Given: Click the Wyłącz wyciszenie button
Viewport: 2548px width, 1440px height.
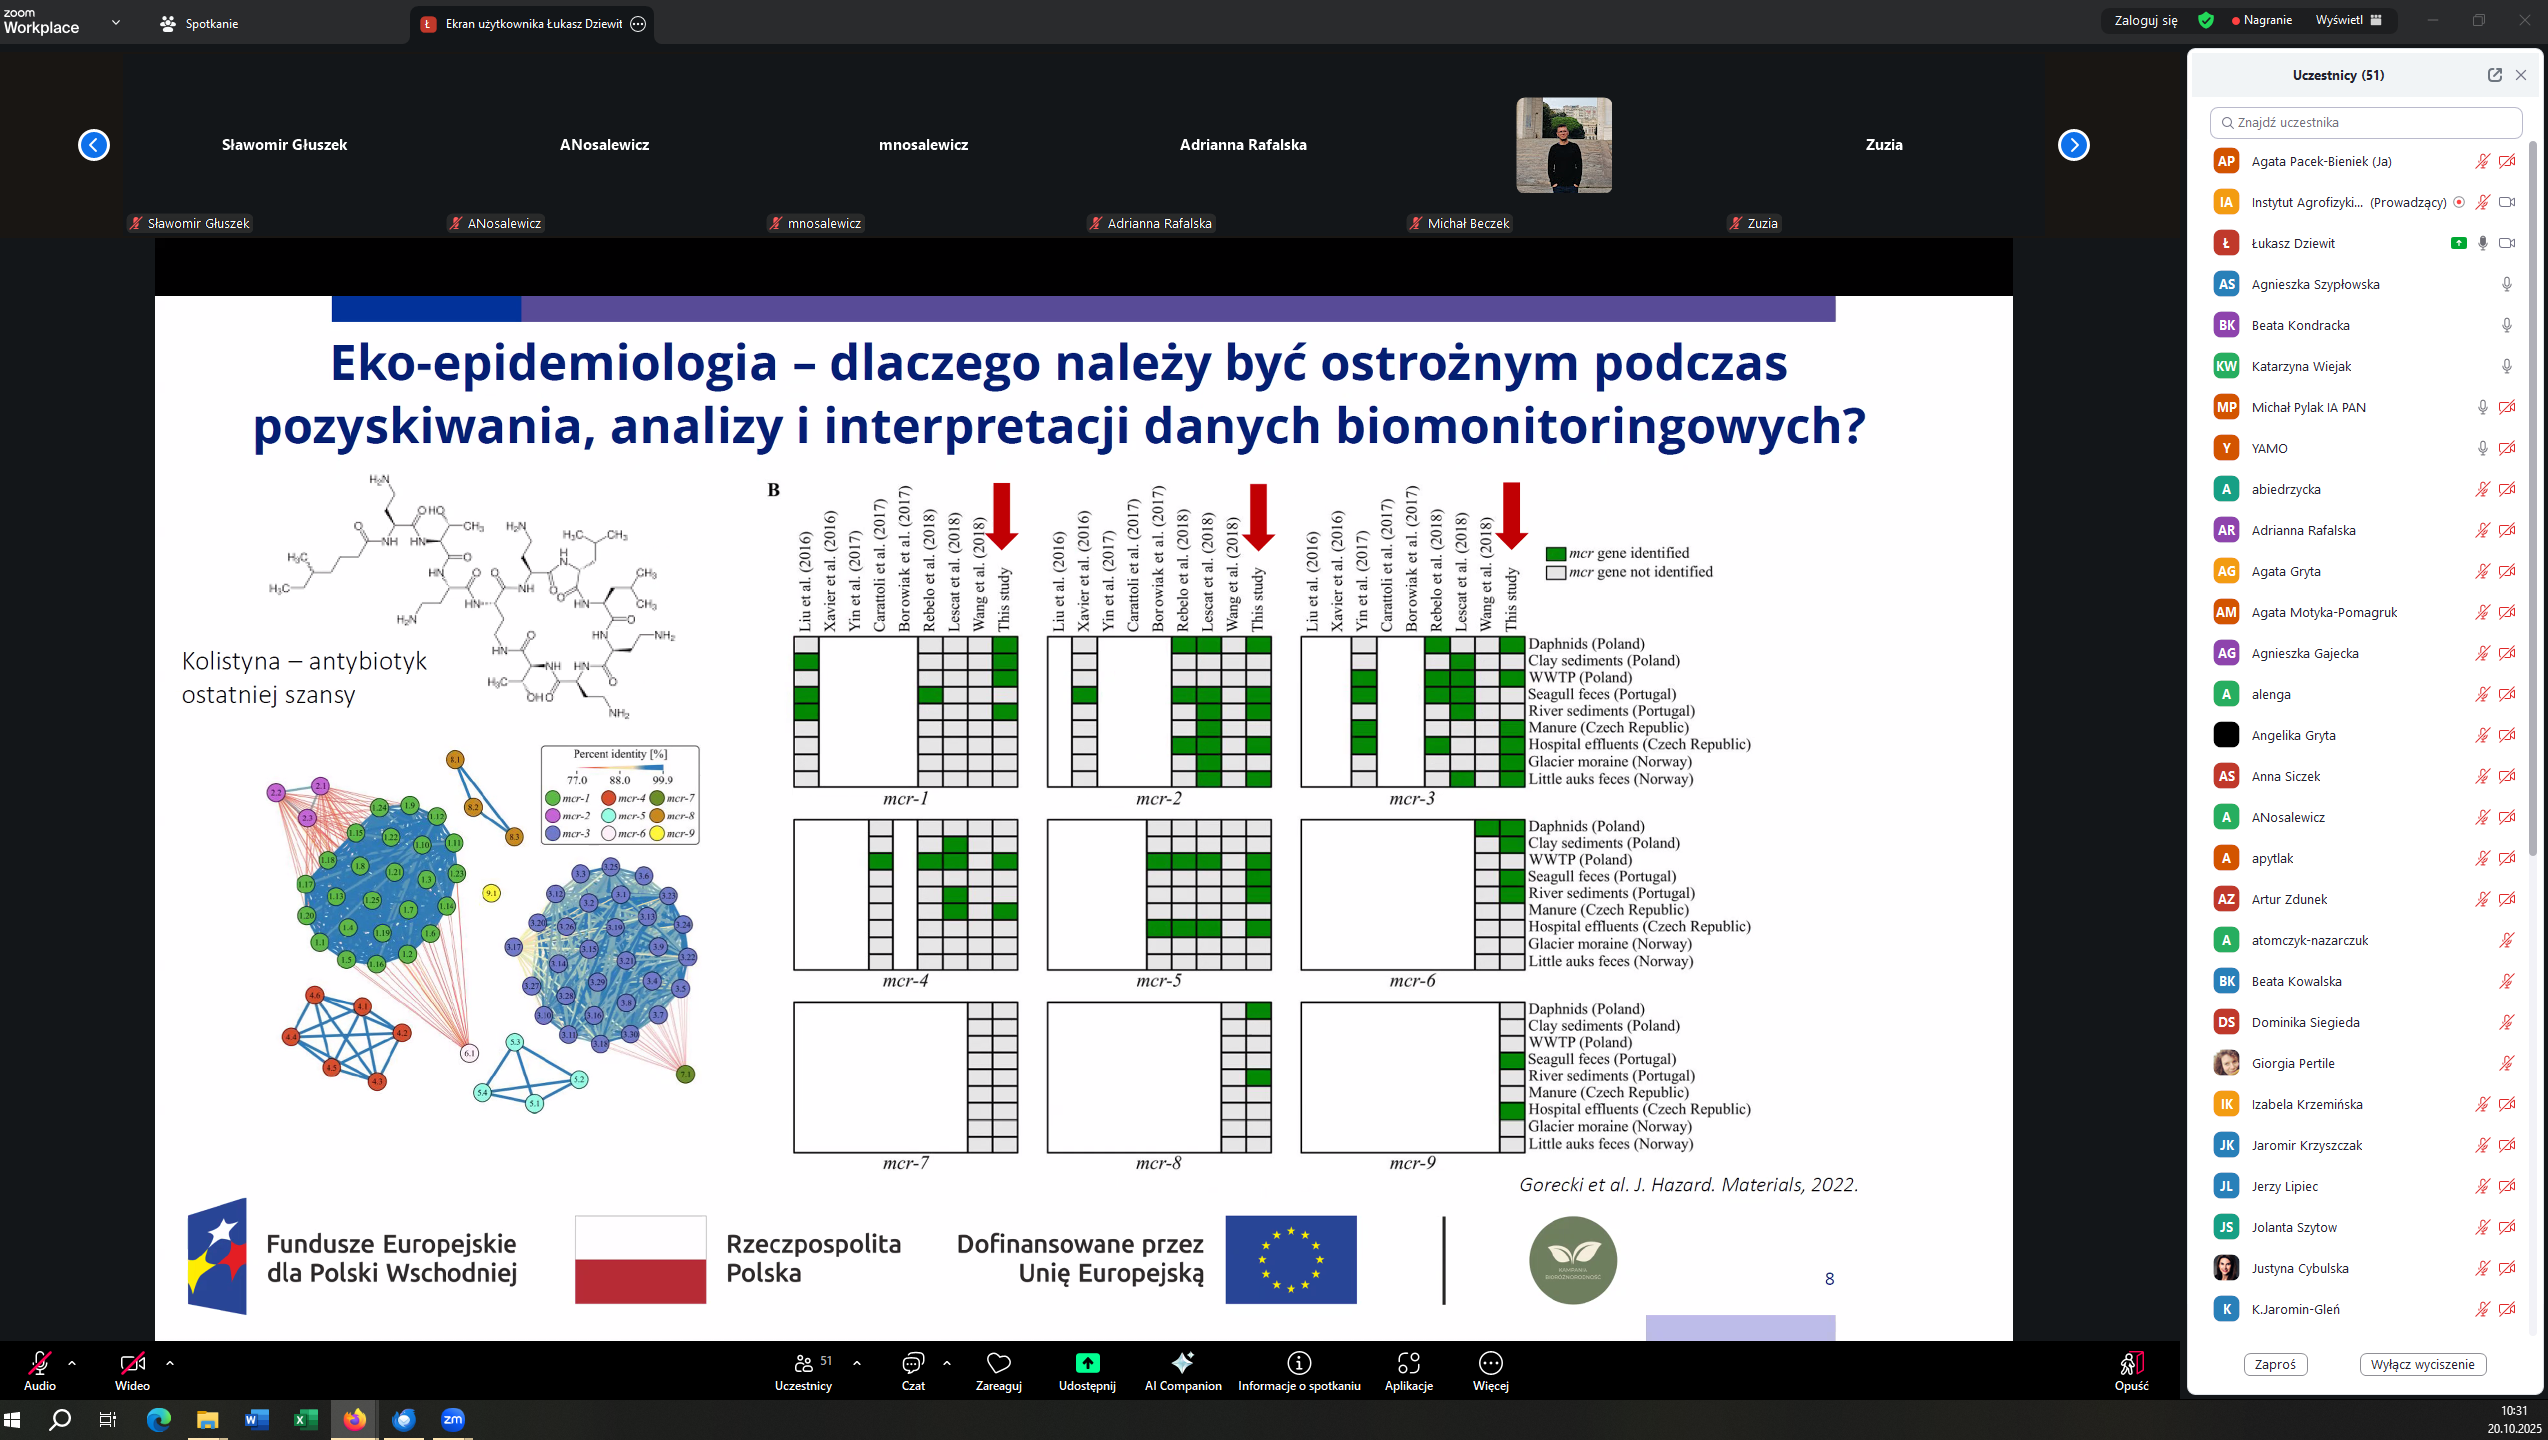Looking at the screenshot, I should pos(2422,1364).
